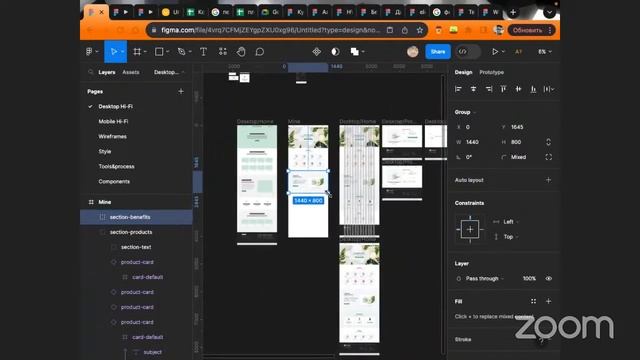Screen dimensions: 640x360
Task: Select the Mobile Hi-Fi page
Action: pyautogui.click(x=113, y=122)
